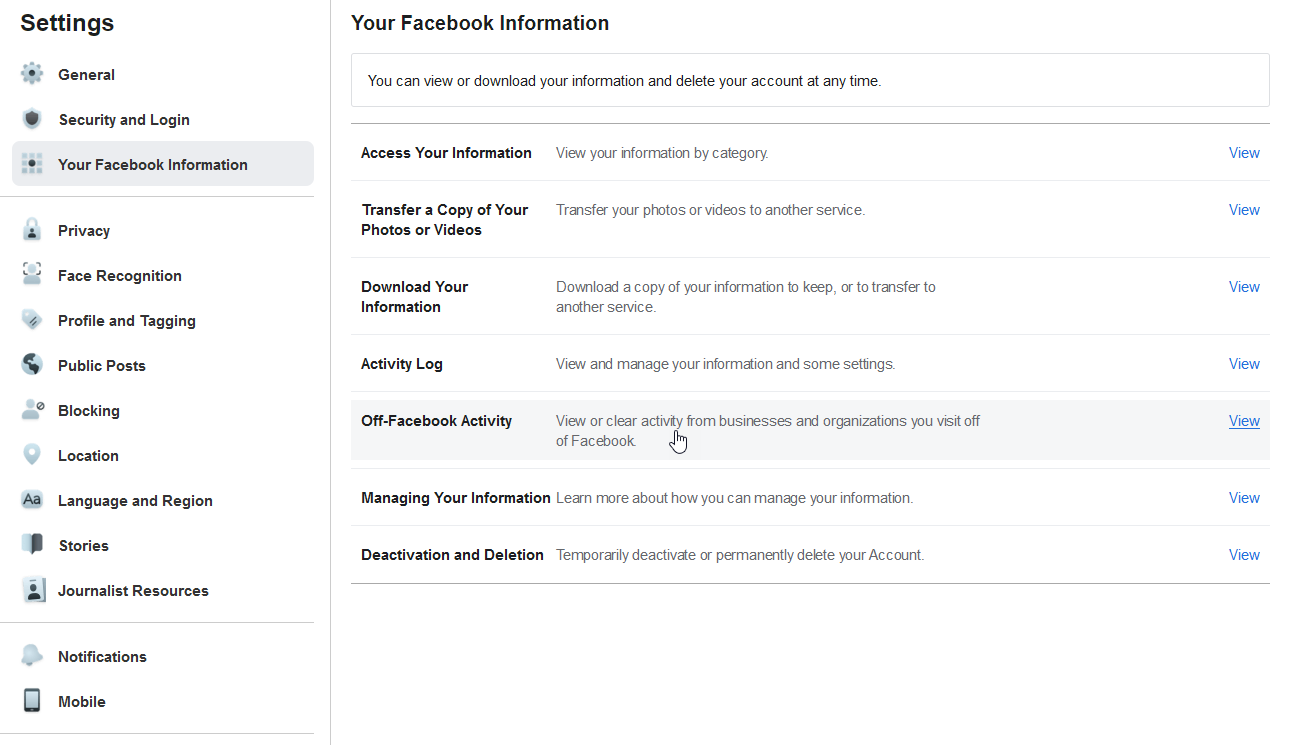Click the Your Facebook Information grid icon
This screenshot has width=1296, height=745.
click(32, 164)
